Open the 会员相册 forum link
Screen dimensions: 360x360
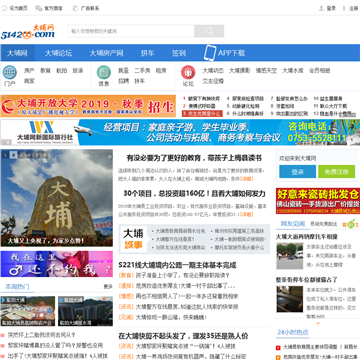[x=320, y=71]
